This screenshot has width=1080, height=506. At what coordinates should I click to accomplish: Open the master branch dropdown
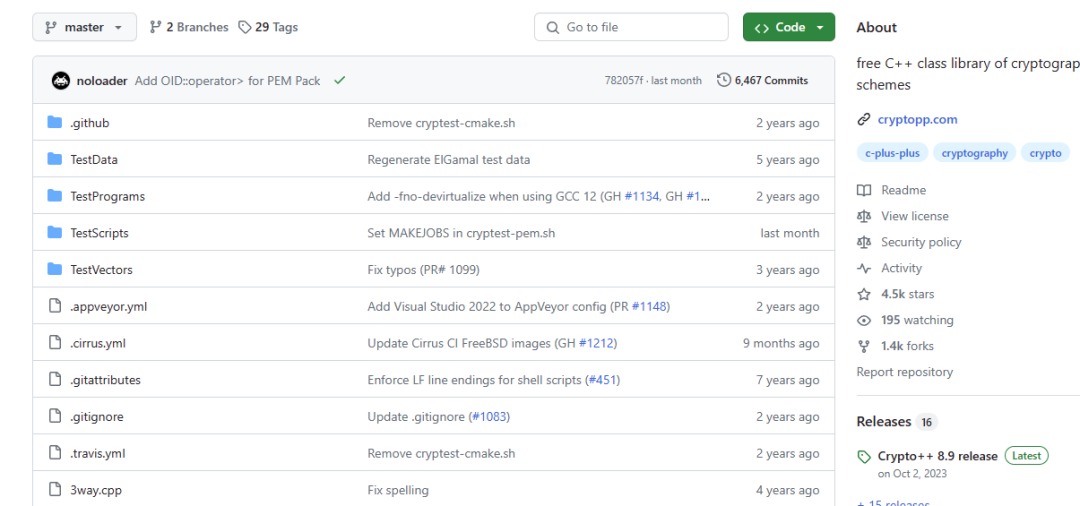(84, 28)
